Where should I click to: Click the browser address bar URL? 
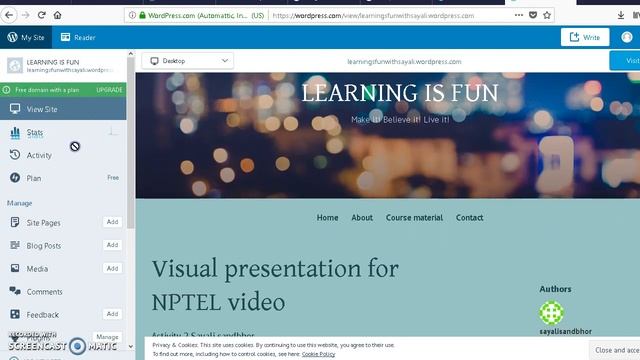[x=373, y=16]
